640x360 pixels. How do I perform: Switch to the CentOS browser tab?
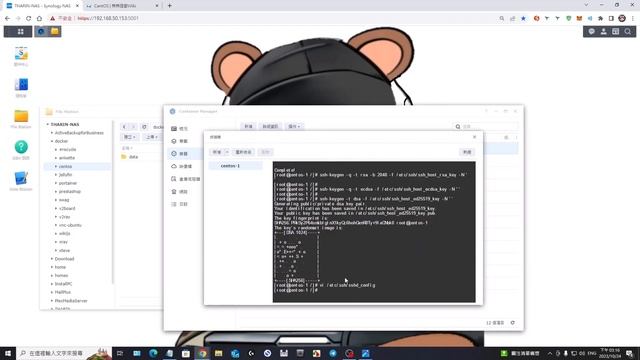121,6
